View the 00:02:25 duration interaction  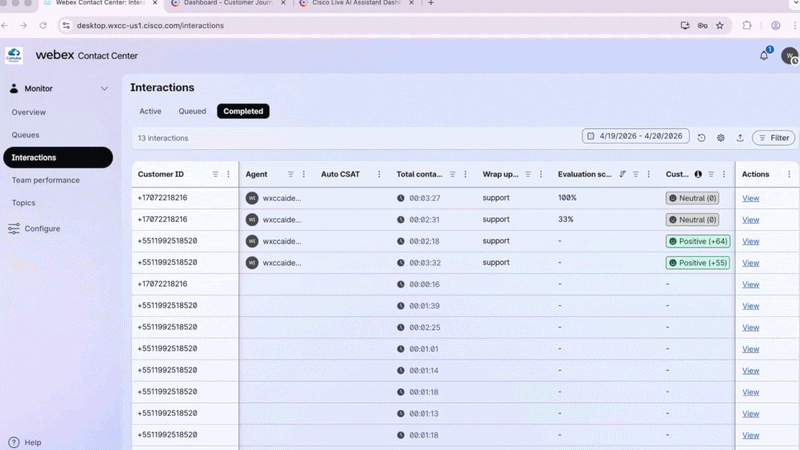(751, 327)
